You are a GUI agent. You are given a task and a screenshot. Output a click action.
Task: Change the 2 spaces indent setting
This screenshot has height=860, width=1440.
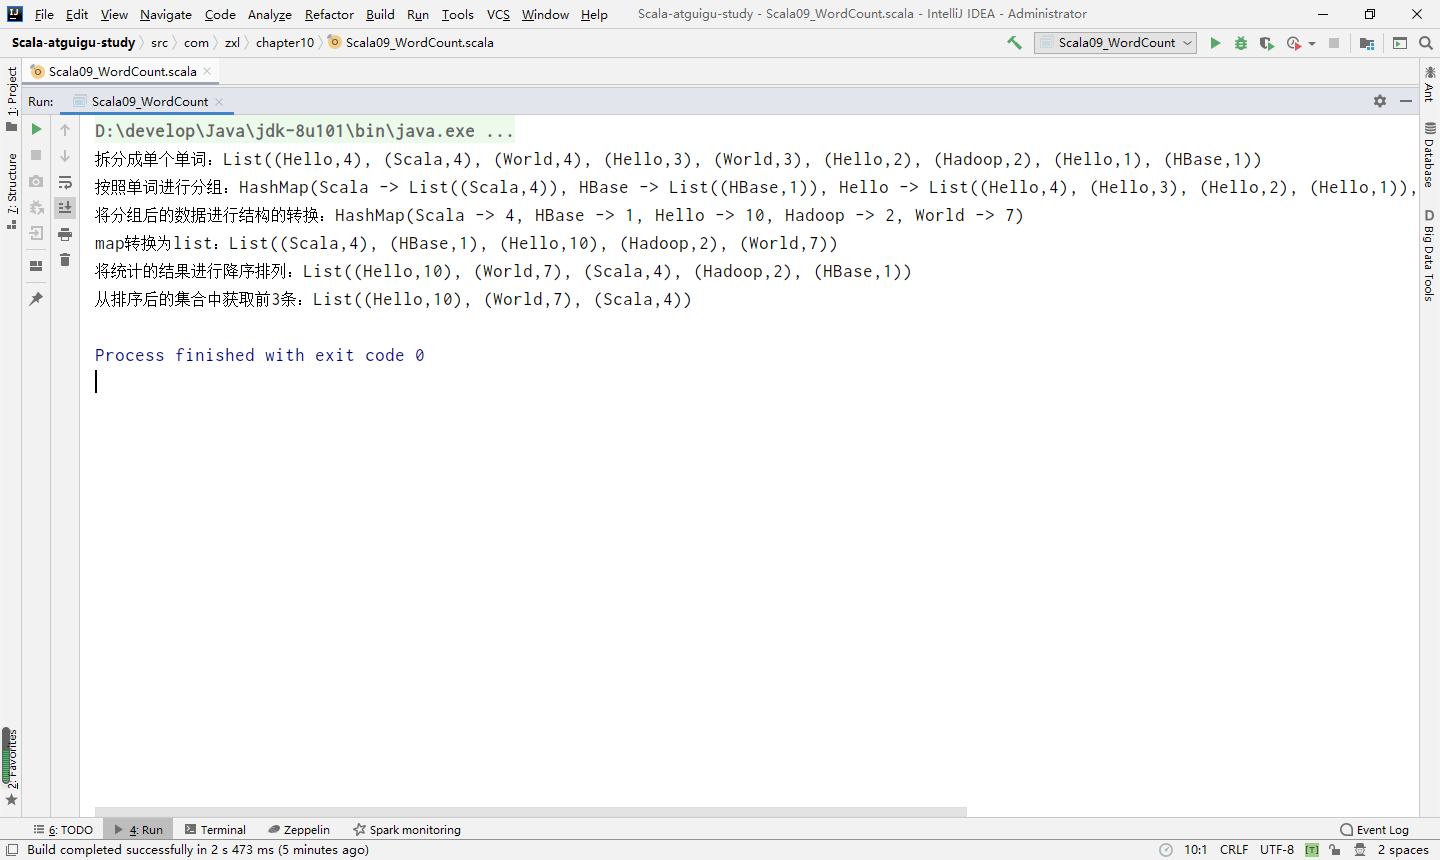(1403, 850)
